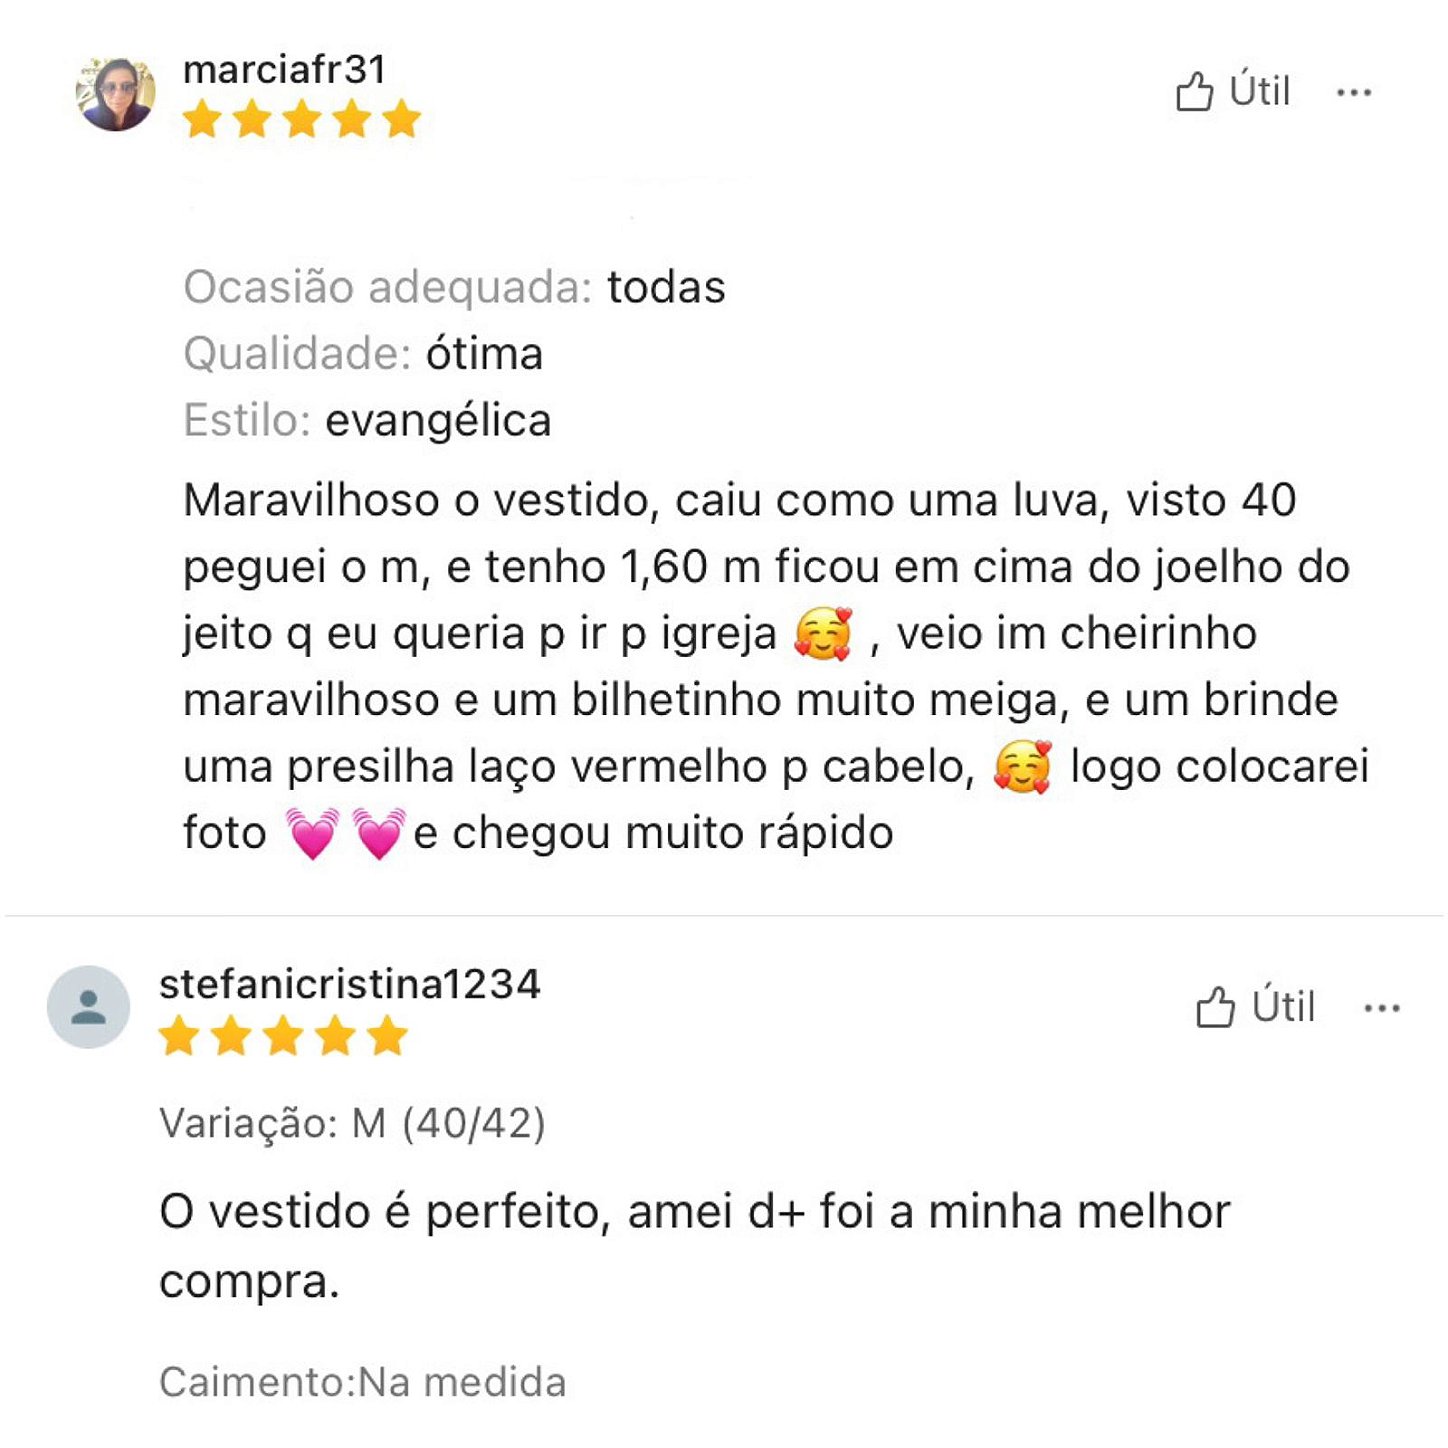
Task: Click the "Qualidade: ótima" attribute line
Action: pyautogui.click(x=363, y=354)
